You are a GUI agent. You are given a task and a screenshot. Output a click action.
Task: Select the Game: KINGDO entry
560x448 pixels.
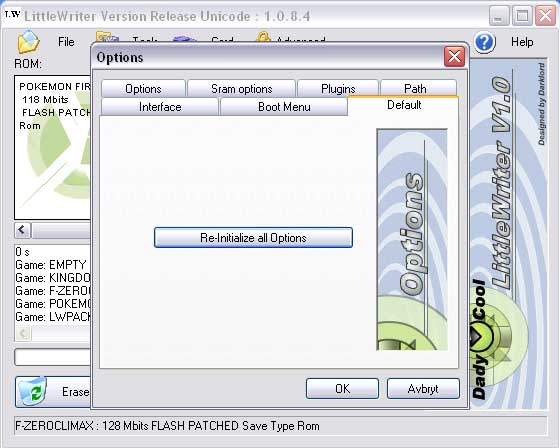(52, 278)
